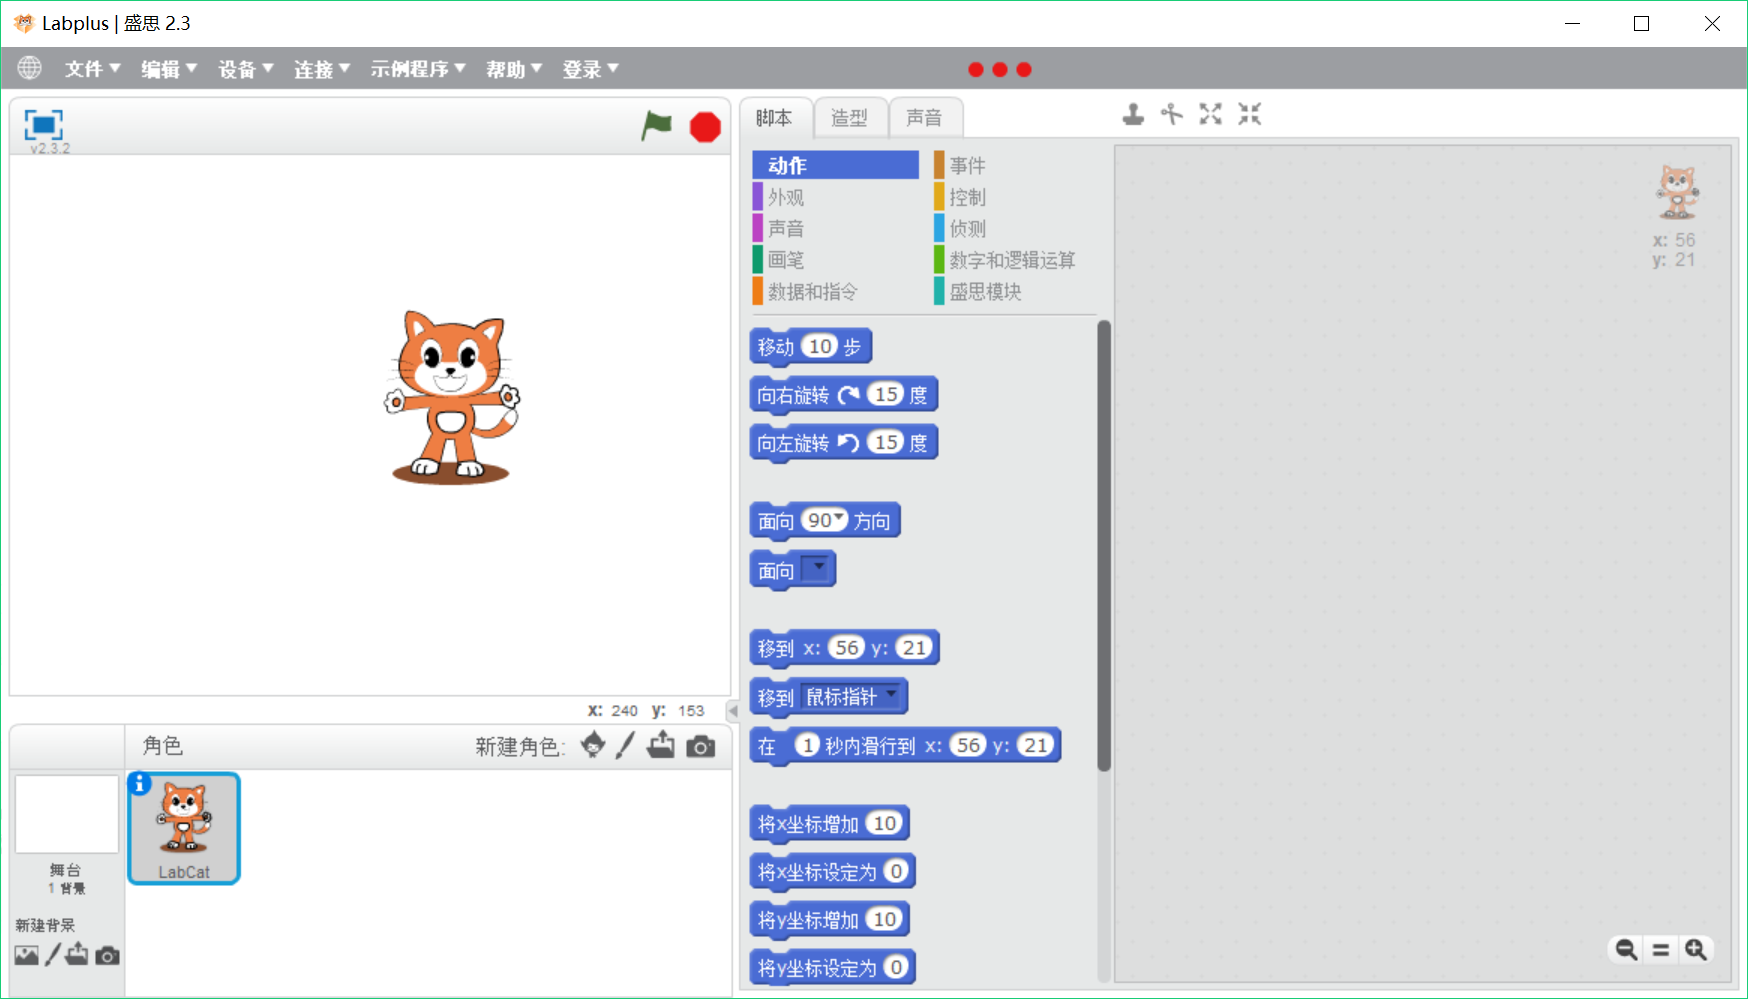1748x999 pixels.
Task: Select the shrink sprite tool
Action: pyautogui.click(x=1249, y=114)
